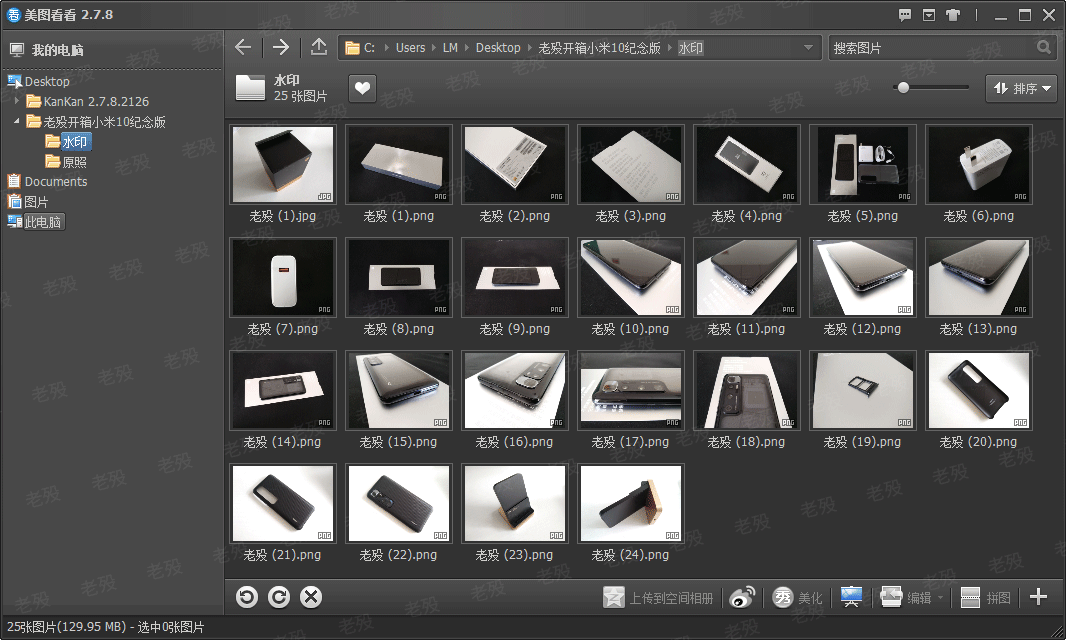Open the skin shirt icon
Viewport: 1066px width, 640px height.
(953, 15)
